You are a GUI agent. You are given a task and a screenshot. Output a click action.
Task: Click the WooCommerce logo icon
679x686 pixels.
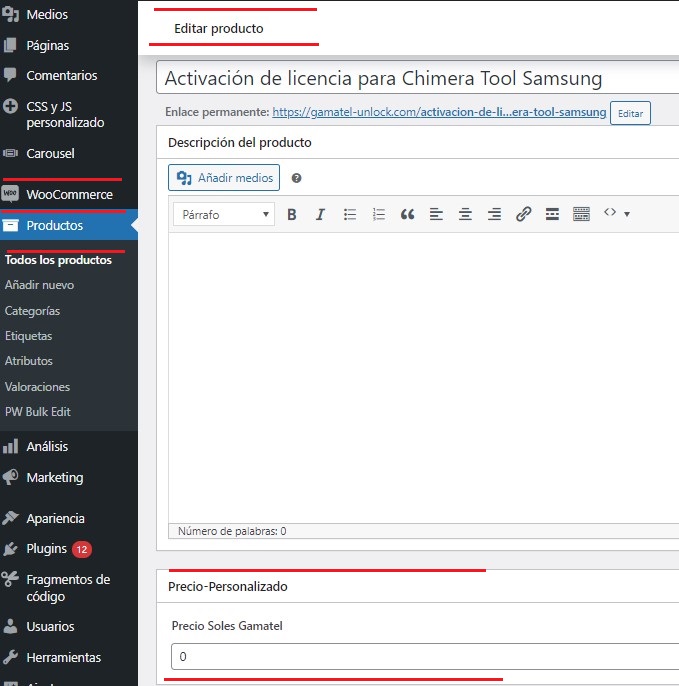10,193
